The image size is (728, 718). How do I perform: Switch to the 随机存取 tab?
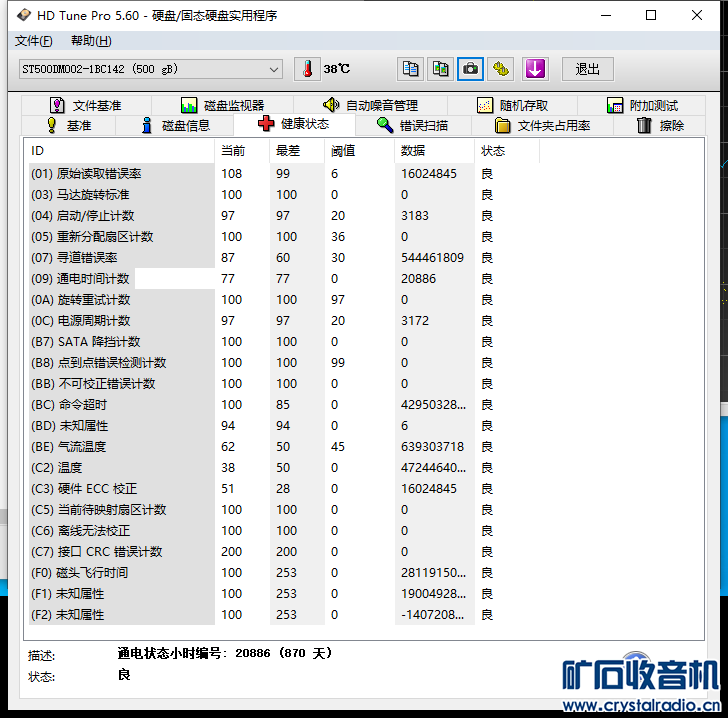point(513,105)
